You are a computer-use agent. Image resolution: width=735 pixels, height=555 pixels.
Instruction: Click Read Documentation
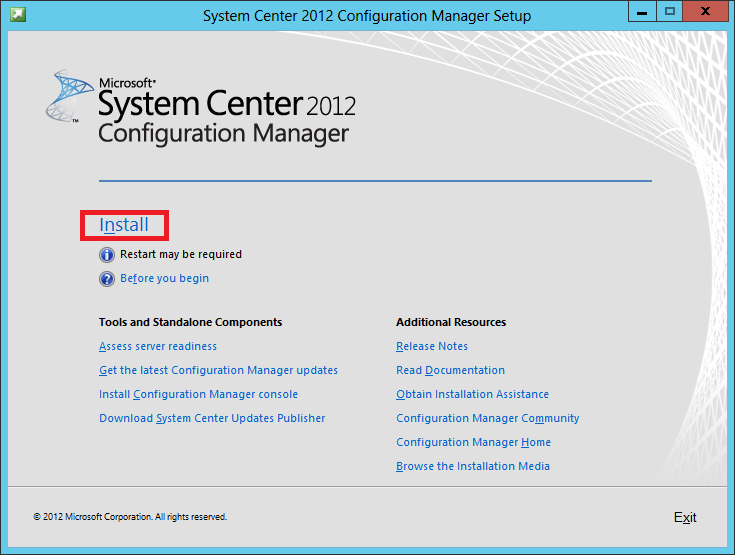coord(450,371)
